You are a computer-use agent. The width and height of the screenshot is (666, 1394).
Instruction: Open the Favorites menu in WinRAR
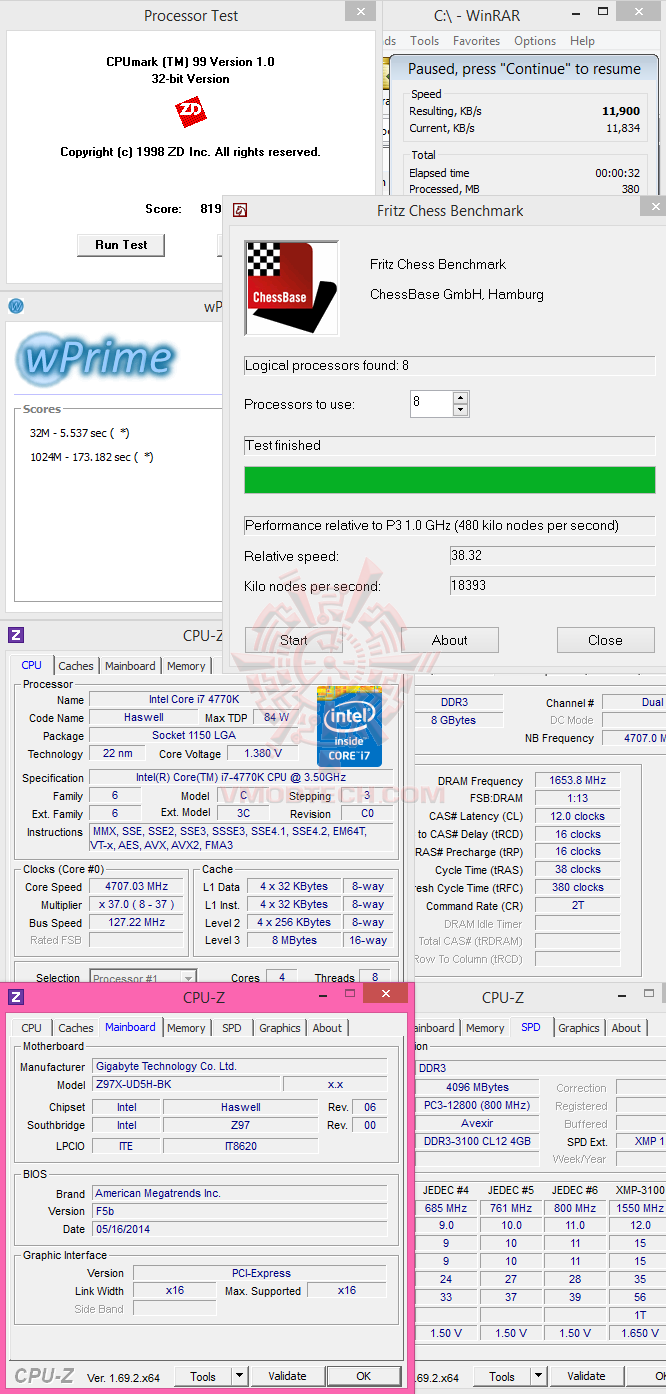pos(476,41)
